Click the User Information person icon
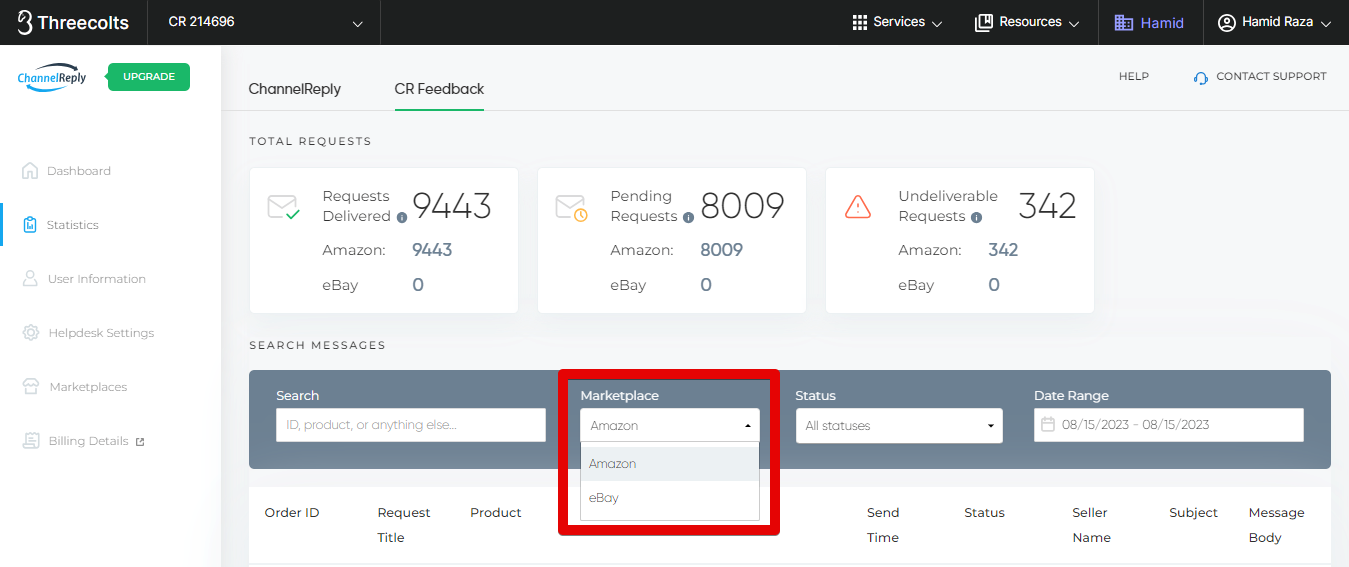 [30, 279]
